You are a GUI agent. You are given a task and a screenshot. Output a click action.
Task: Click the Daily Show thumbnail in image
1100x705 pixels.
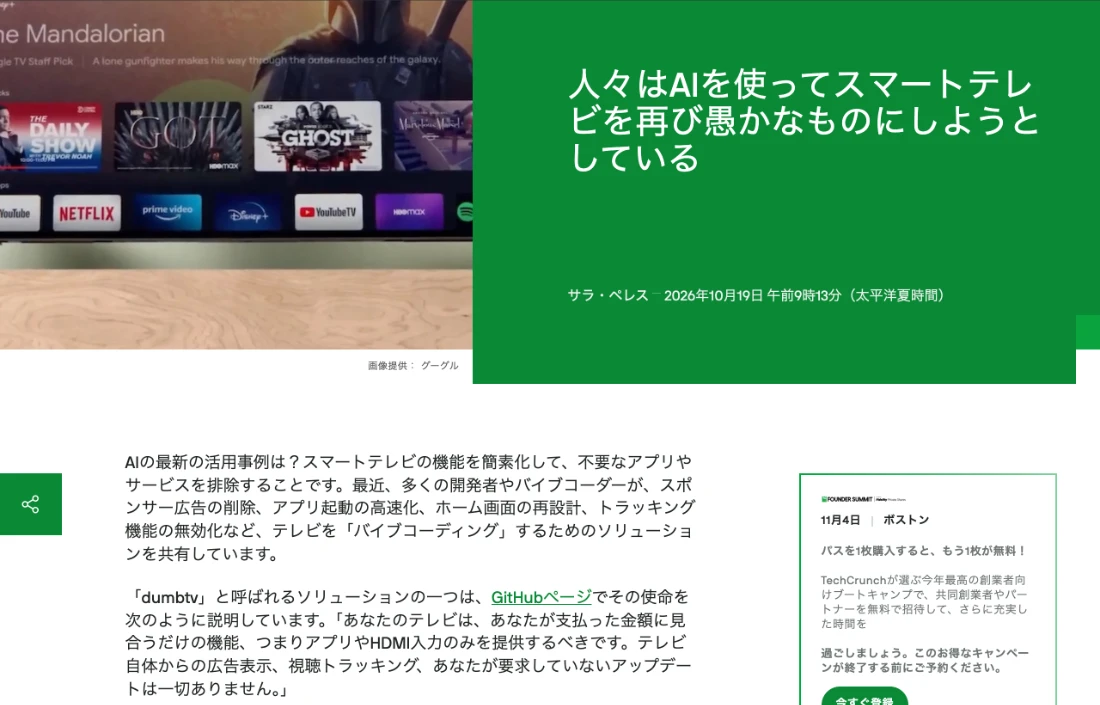click(51, 136)
